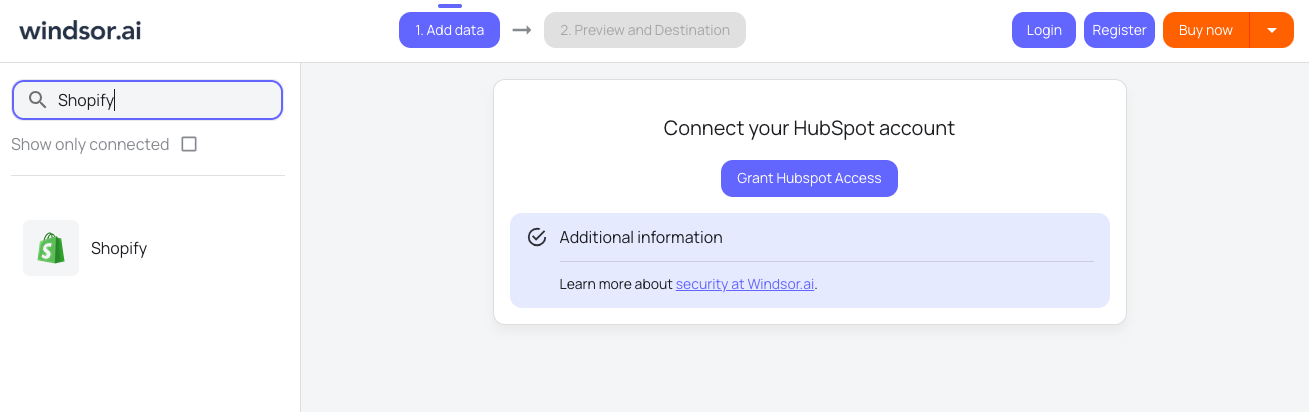Viewport: 1309px width, 412px height.
Task: Click the arrow between the two steps
Action: 522,30
